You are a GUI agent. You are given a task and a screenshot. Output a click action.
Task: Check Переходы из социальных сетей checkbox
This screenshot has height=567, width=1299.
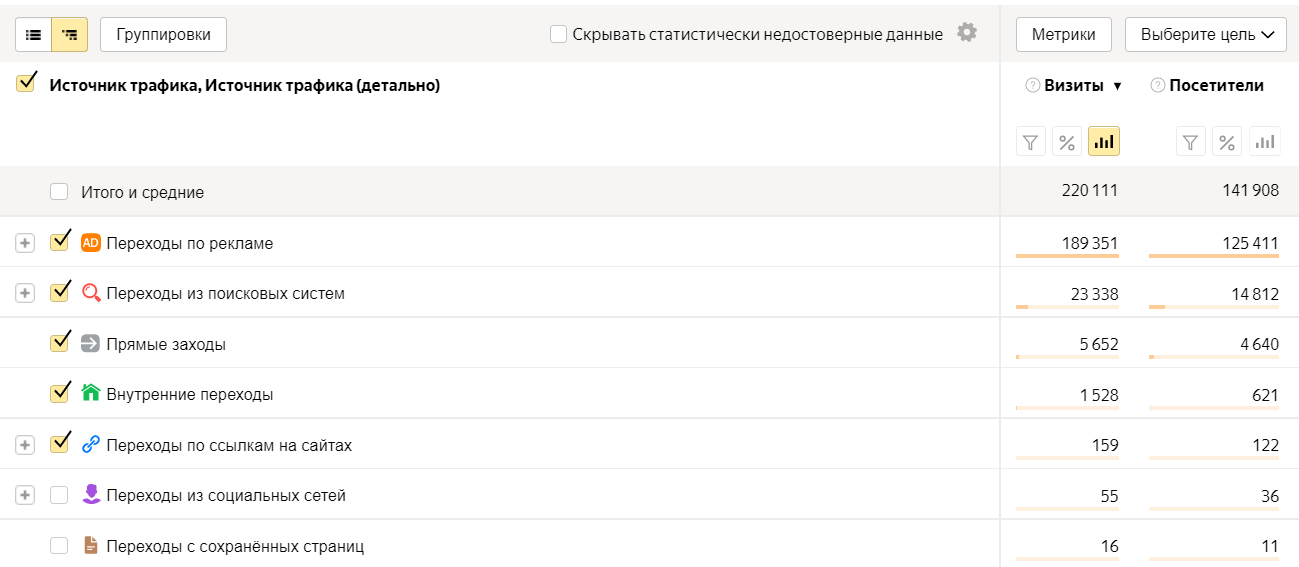coord(59,495)
